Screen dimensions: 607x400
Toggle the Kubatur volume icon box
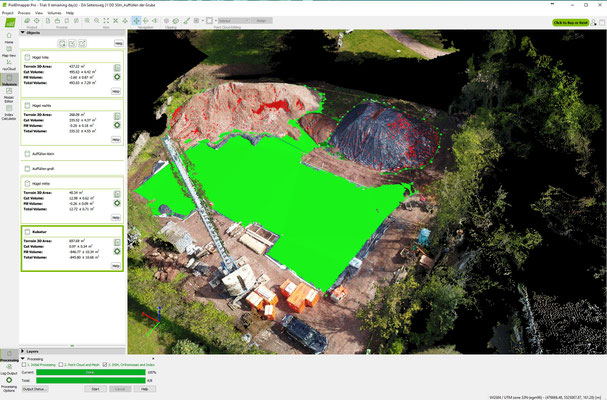tap(27, 232)
